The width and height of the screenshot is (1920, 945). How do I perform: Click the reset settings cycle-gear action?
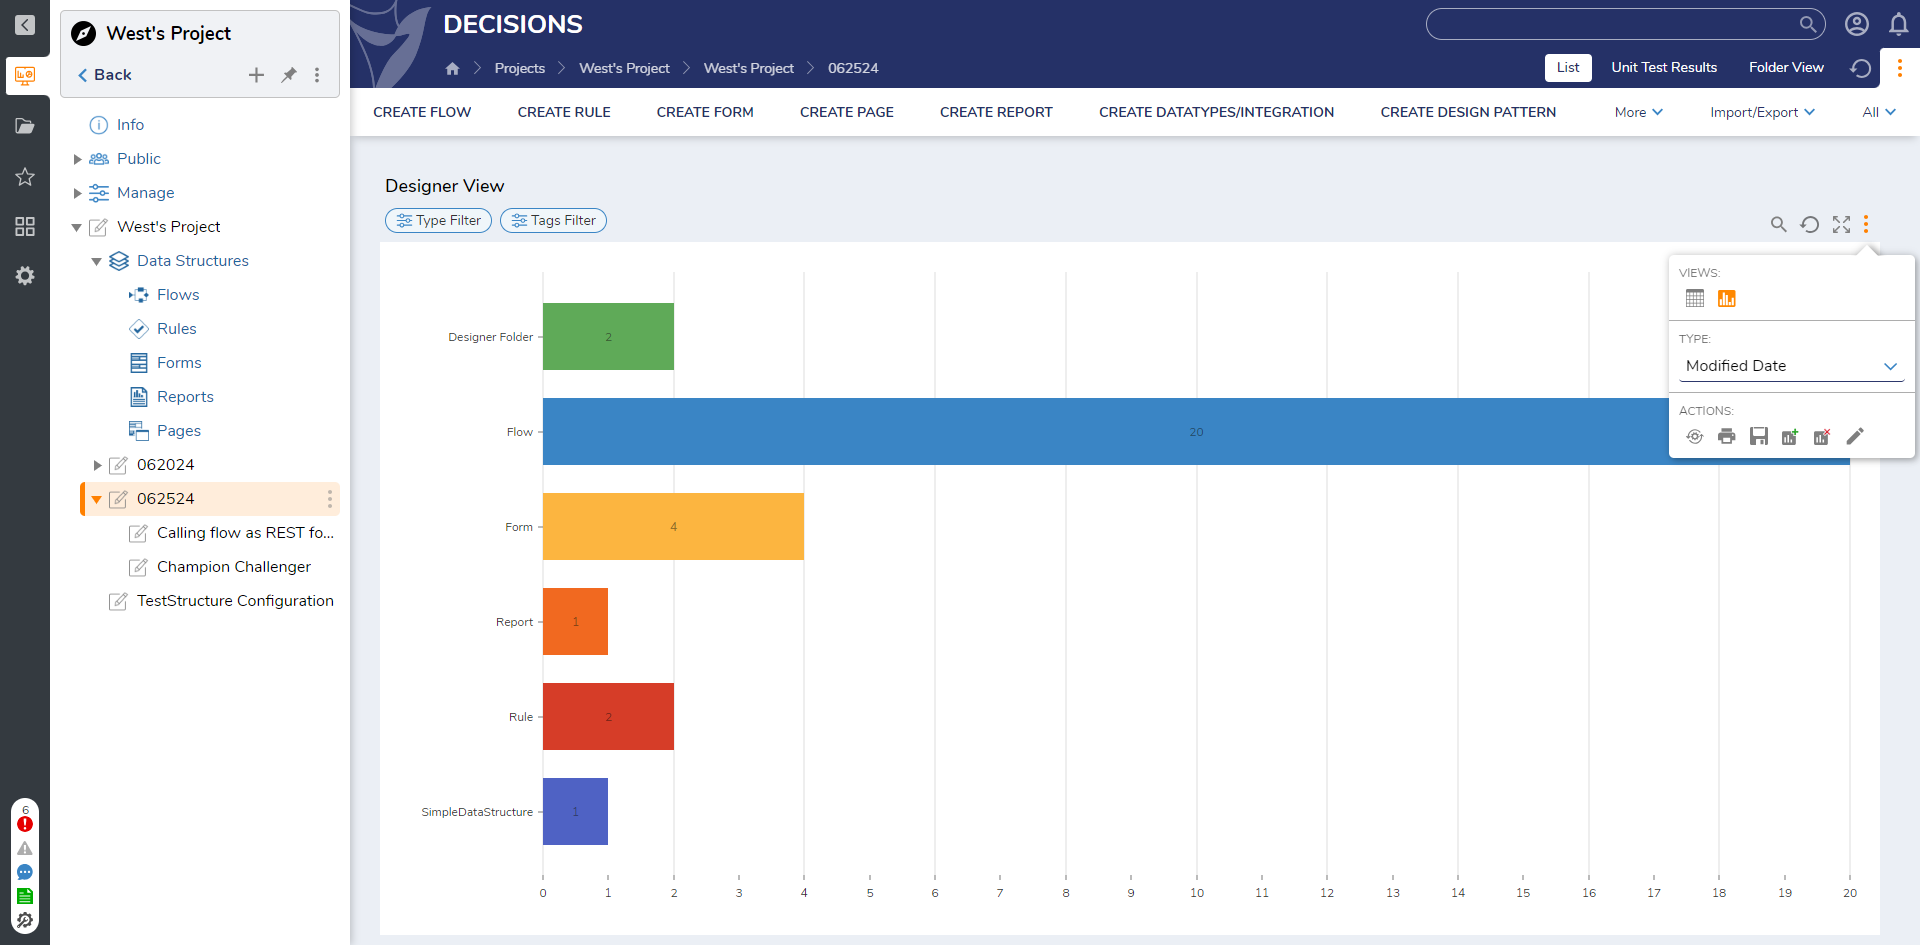coord(1695,436)
